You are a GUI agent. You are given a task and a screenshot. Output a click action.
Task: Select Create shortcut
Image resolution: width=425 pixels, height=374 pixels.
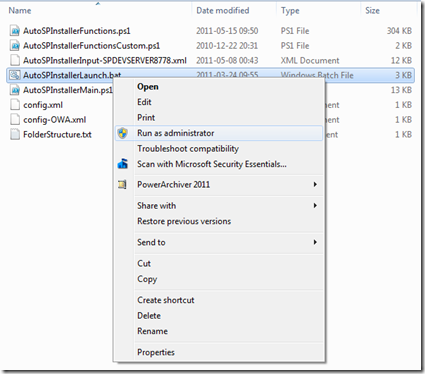[219, 300]
